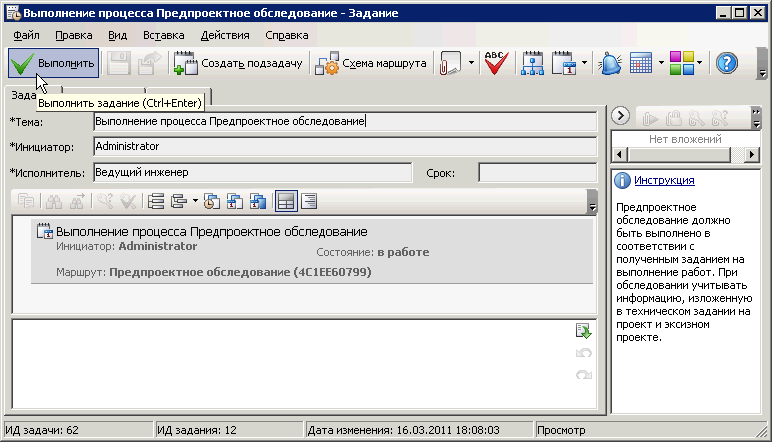Click the grayed-out checkmark with key icon

coord(129,201)
